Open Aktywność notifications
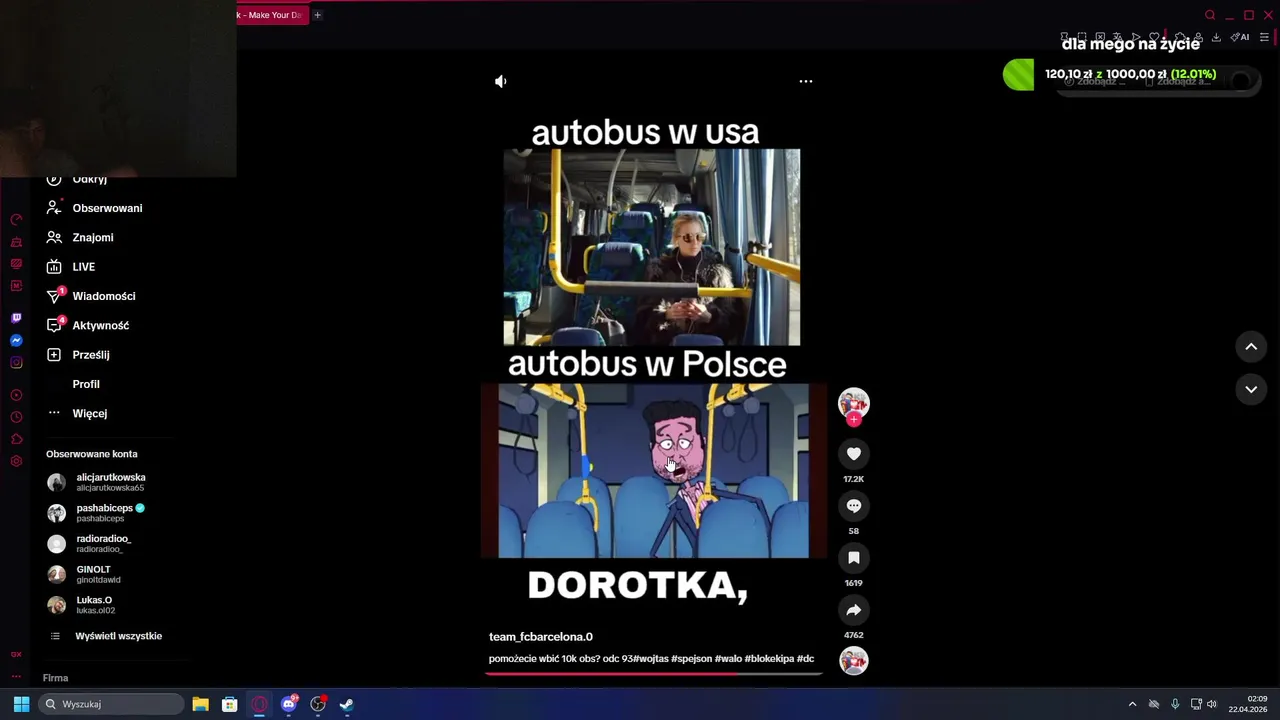This screenshot has height=720, width=1280. click(x=88, y=325)
